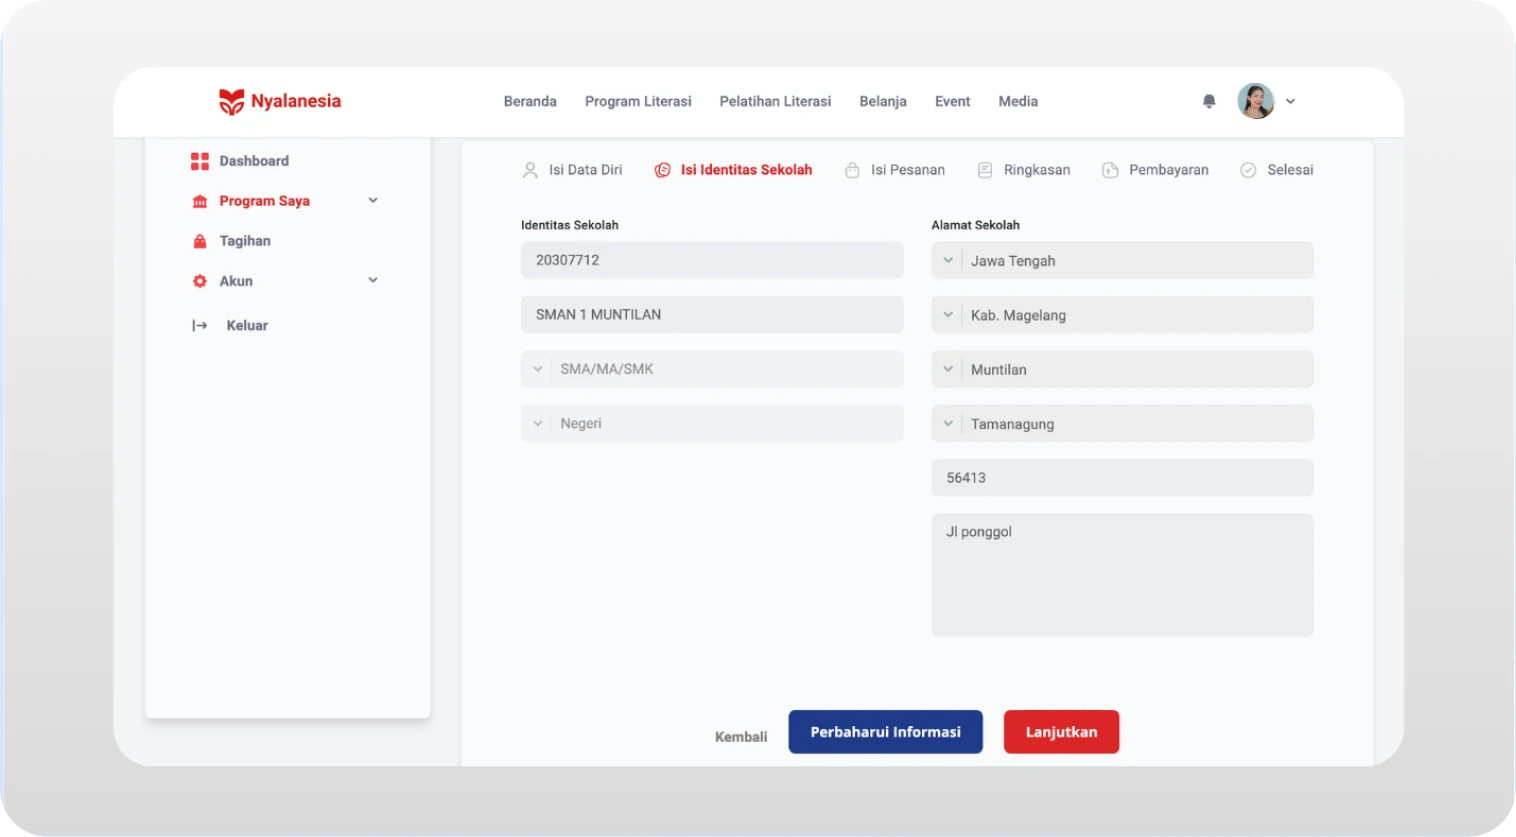Viewport: 1516px width, 837px height.
Task: Click the Perbaharui Informasi button
Action: pyautogui.click(x=885, y=732)
